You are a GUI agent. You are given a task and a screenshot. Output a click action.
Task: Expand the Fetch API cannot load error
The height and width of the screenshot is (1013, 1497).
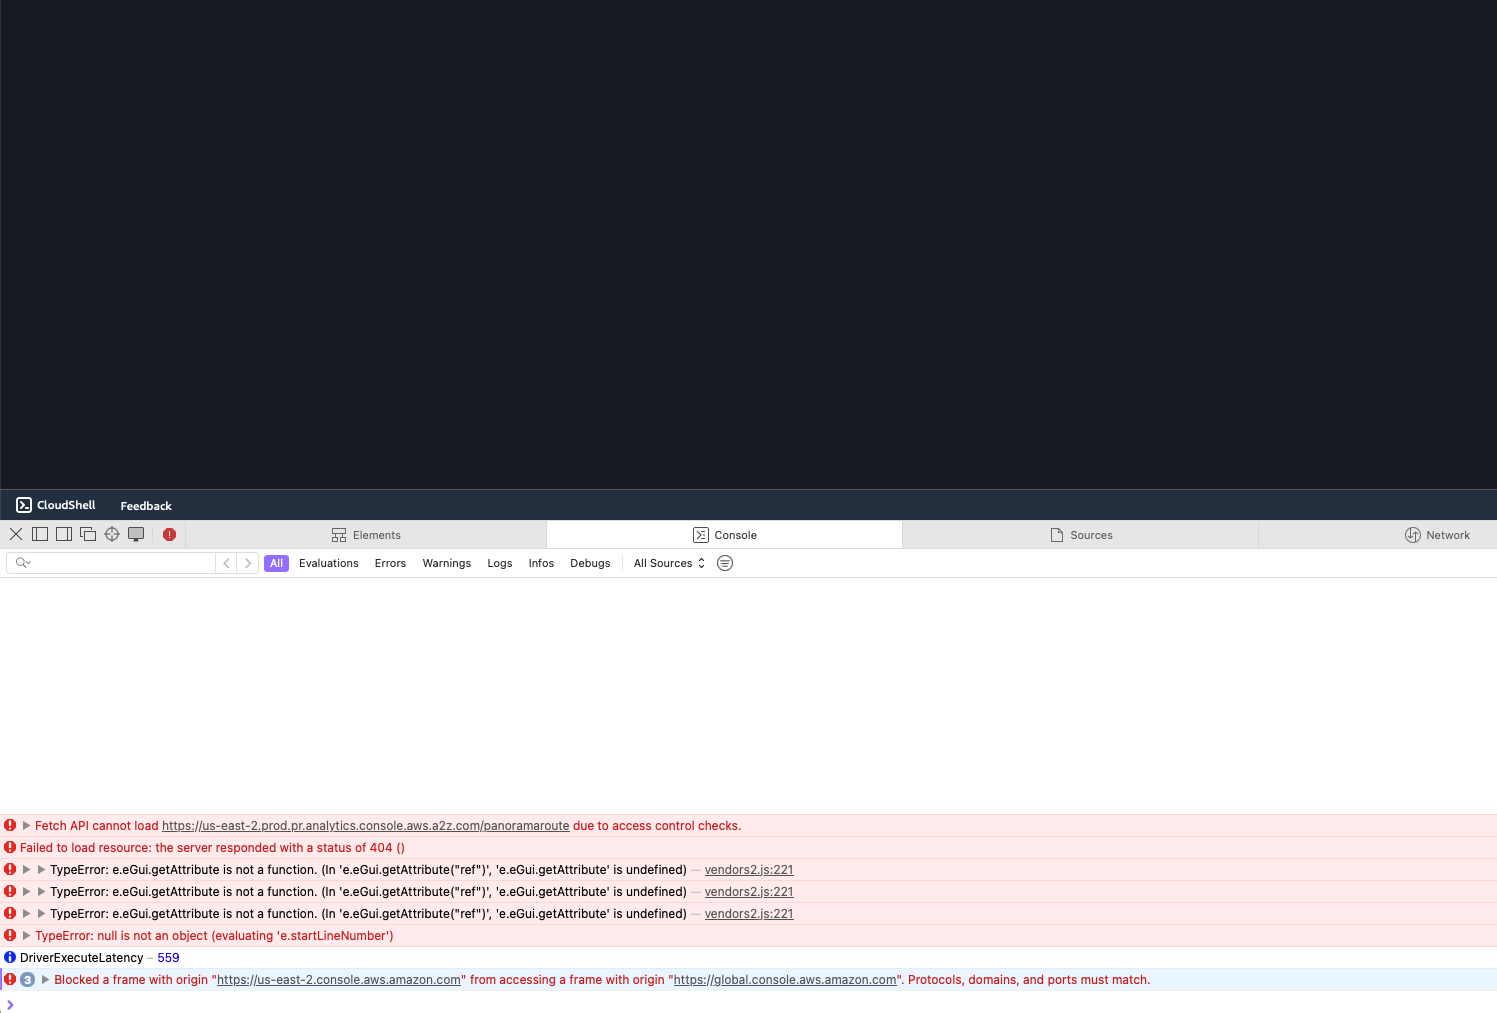[26, 826]
